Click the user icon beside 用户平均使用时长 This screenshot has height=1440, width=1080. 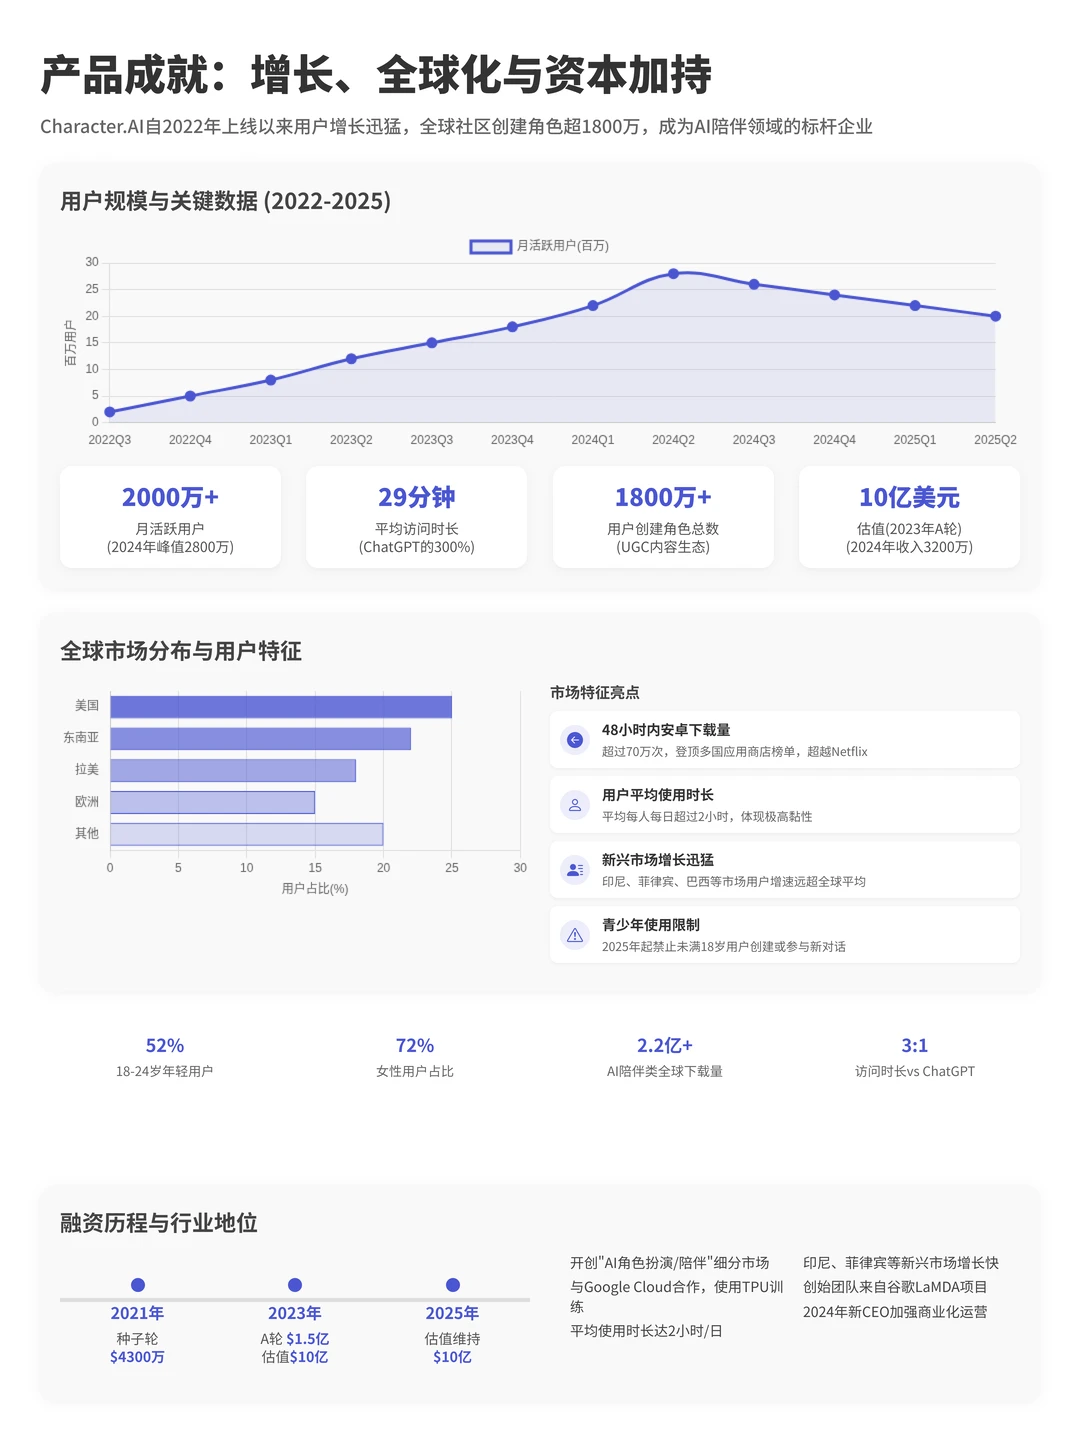tap(575, 805)
